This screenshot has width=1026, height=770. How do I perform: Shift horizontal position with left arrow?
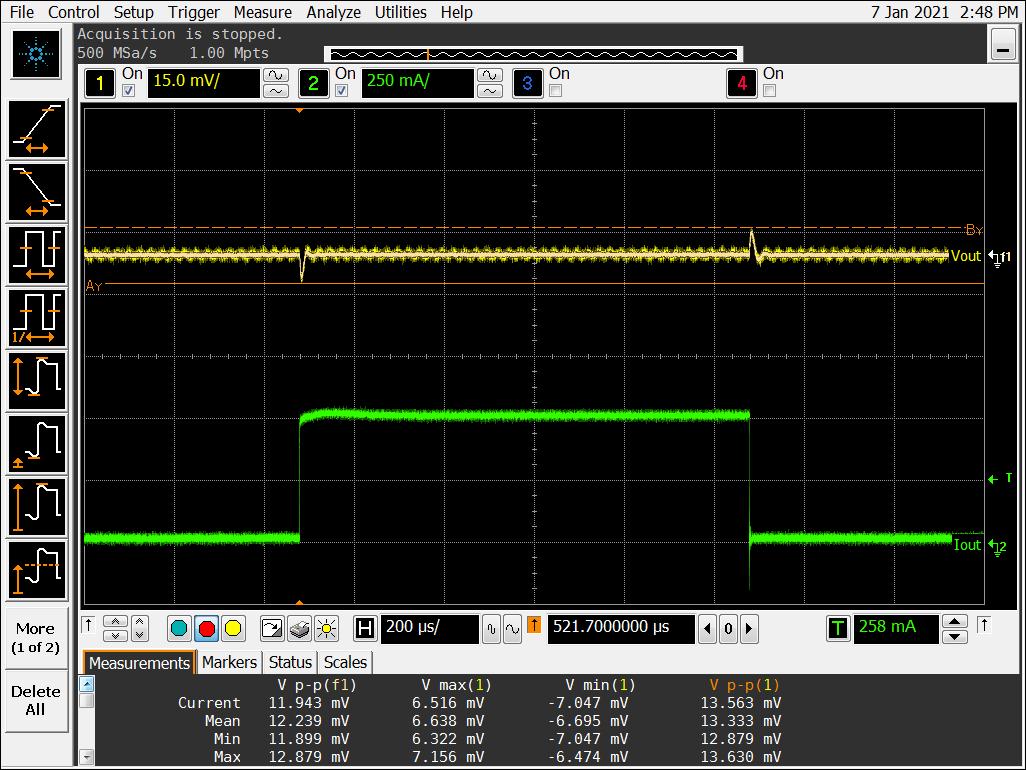click(707, 629)
